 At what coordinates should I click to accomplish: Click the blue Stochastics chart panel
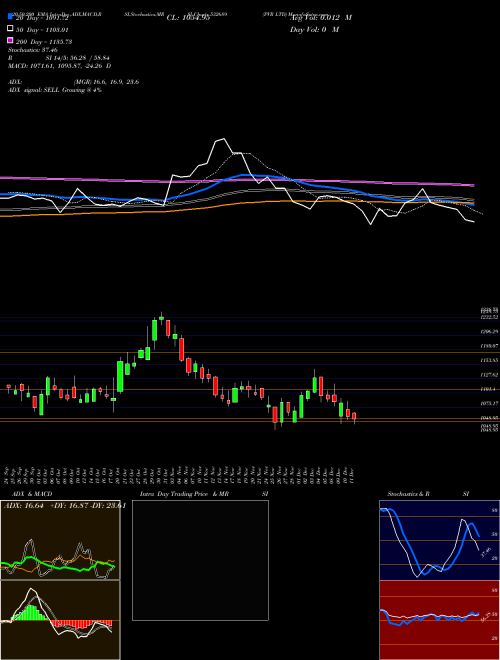click(x=439, y=540)
